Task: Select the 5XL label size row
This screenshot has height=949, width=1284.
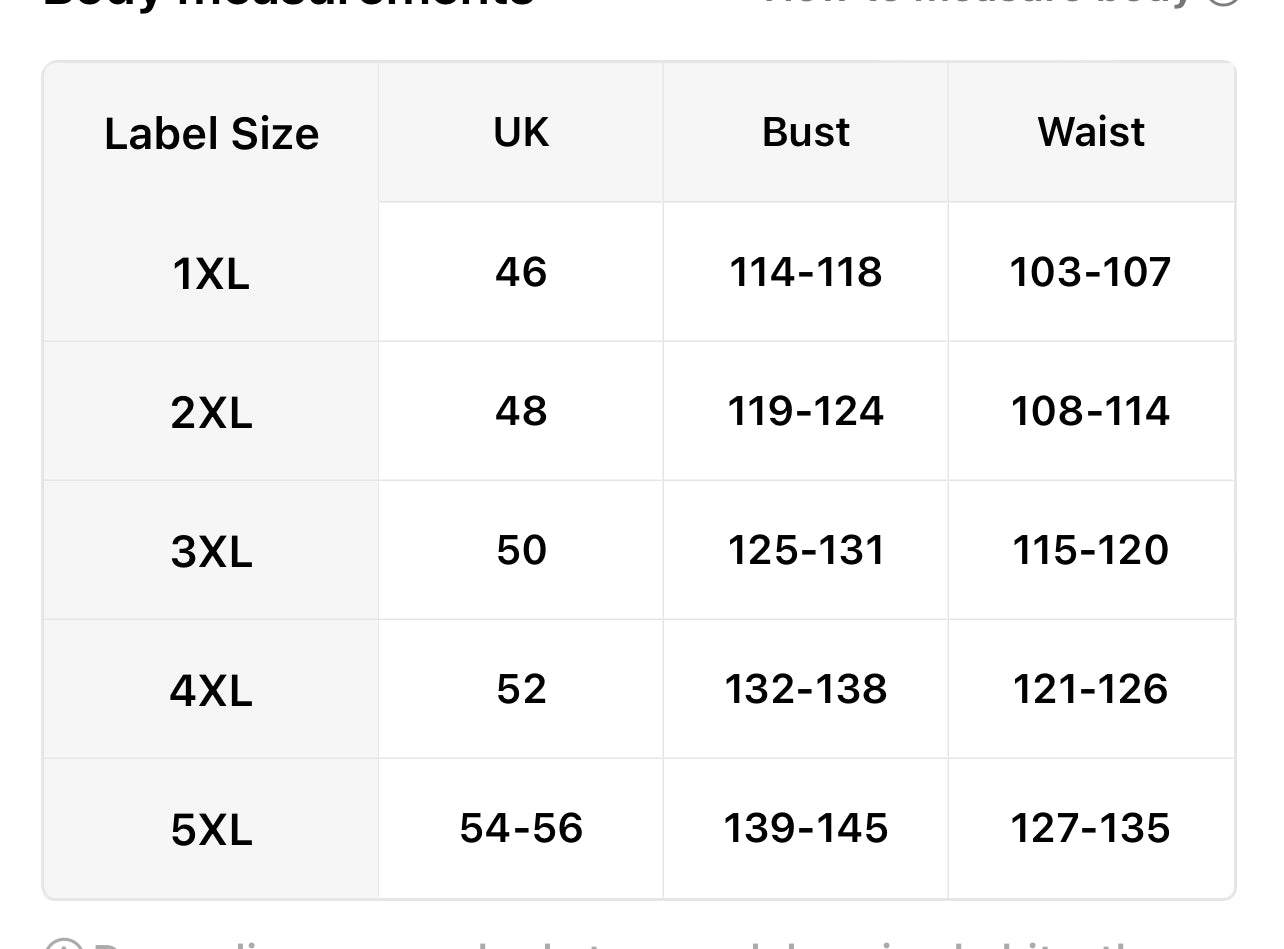Action: point(211,829)
